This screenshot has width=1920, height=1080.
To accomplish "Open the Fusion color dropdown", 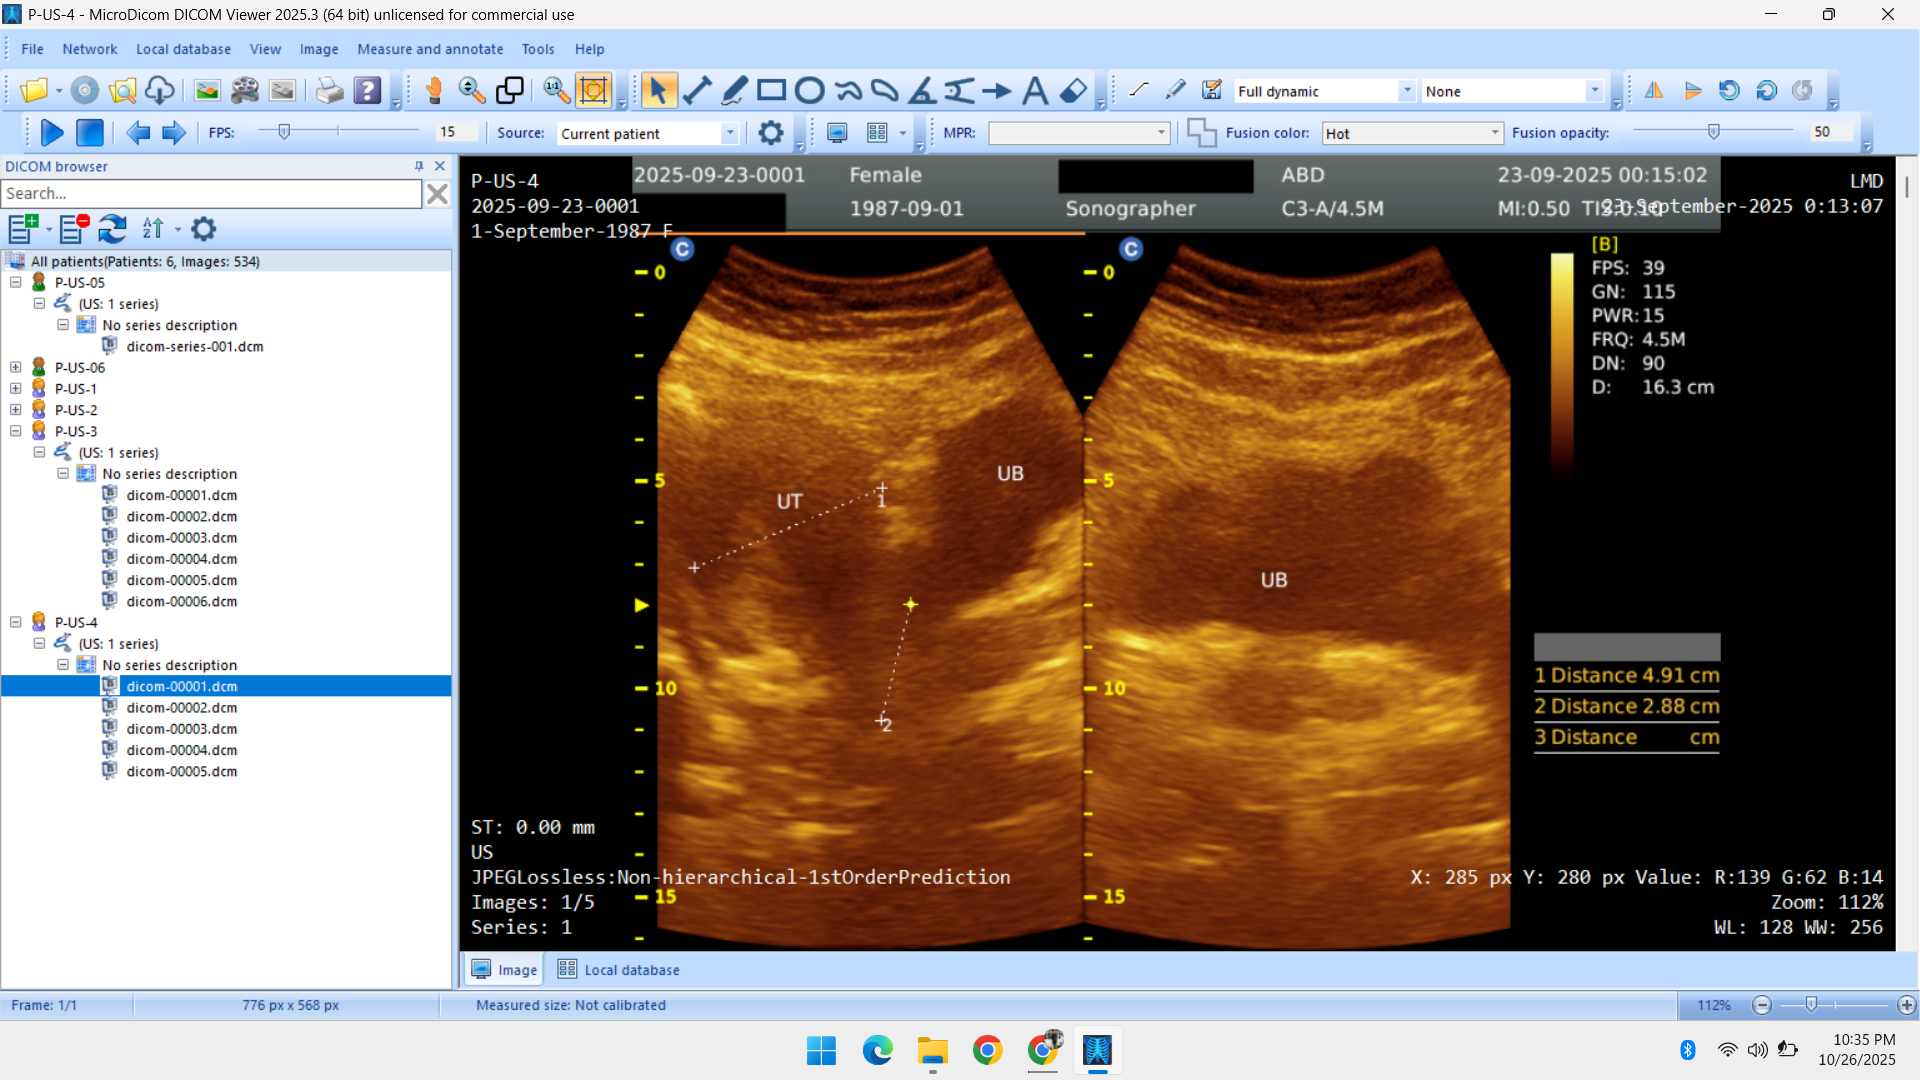I will pos(1494,133).
